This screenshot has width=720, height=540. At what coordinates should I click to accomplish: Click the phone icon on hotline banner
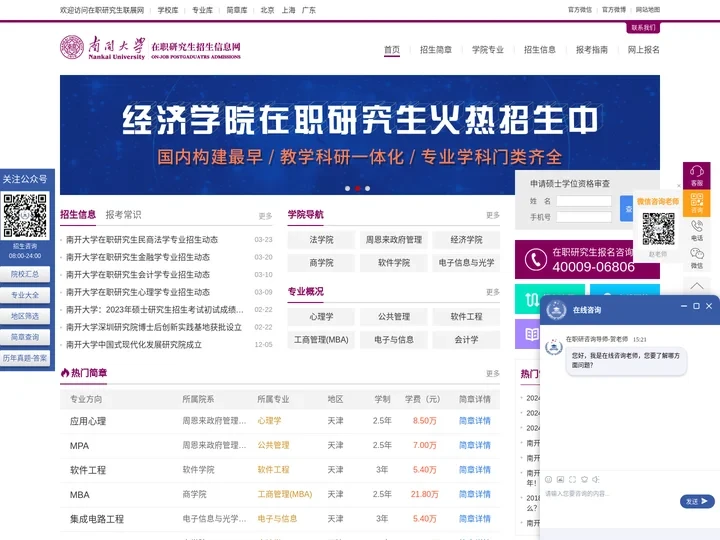click(535, 259)
